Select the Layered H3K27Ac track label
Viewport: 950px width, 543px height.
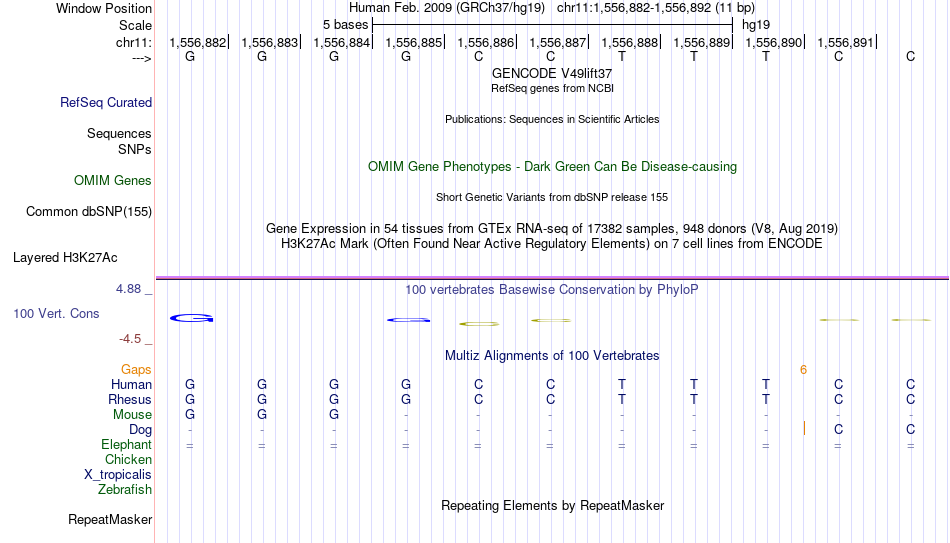65,258
